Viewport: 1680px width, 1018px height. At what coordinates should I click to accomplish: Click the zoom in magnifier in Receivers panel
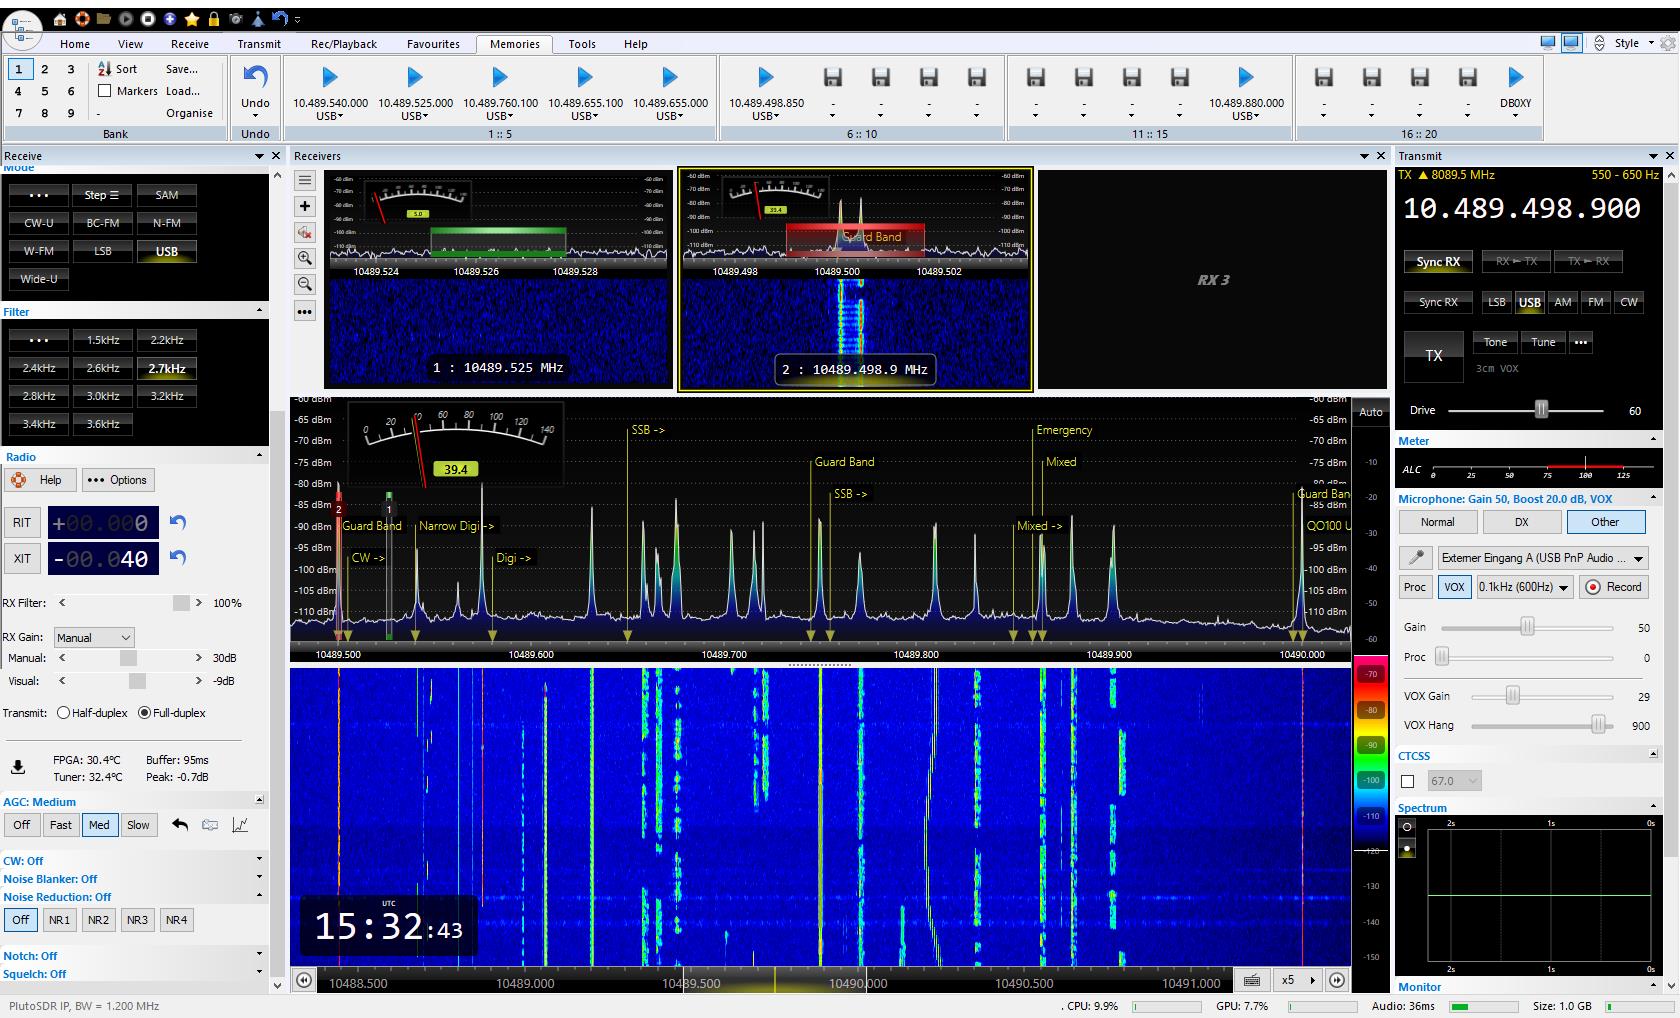pyautogui.click(x=305, y=258)
